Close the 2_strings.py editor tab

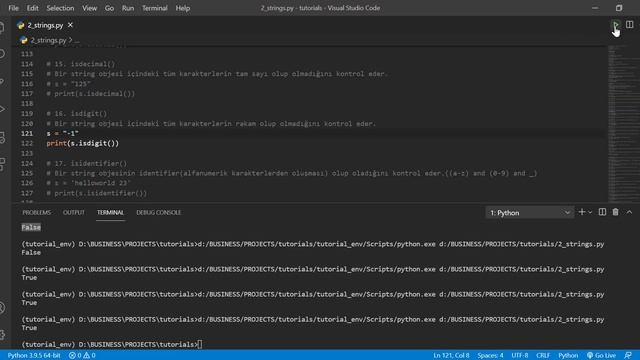(70, 25)
